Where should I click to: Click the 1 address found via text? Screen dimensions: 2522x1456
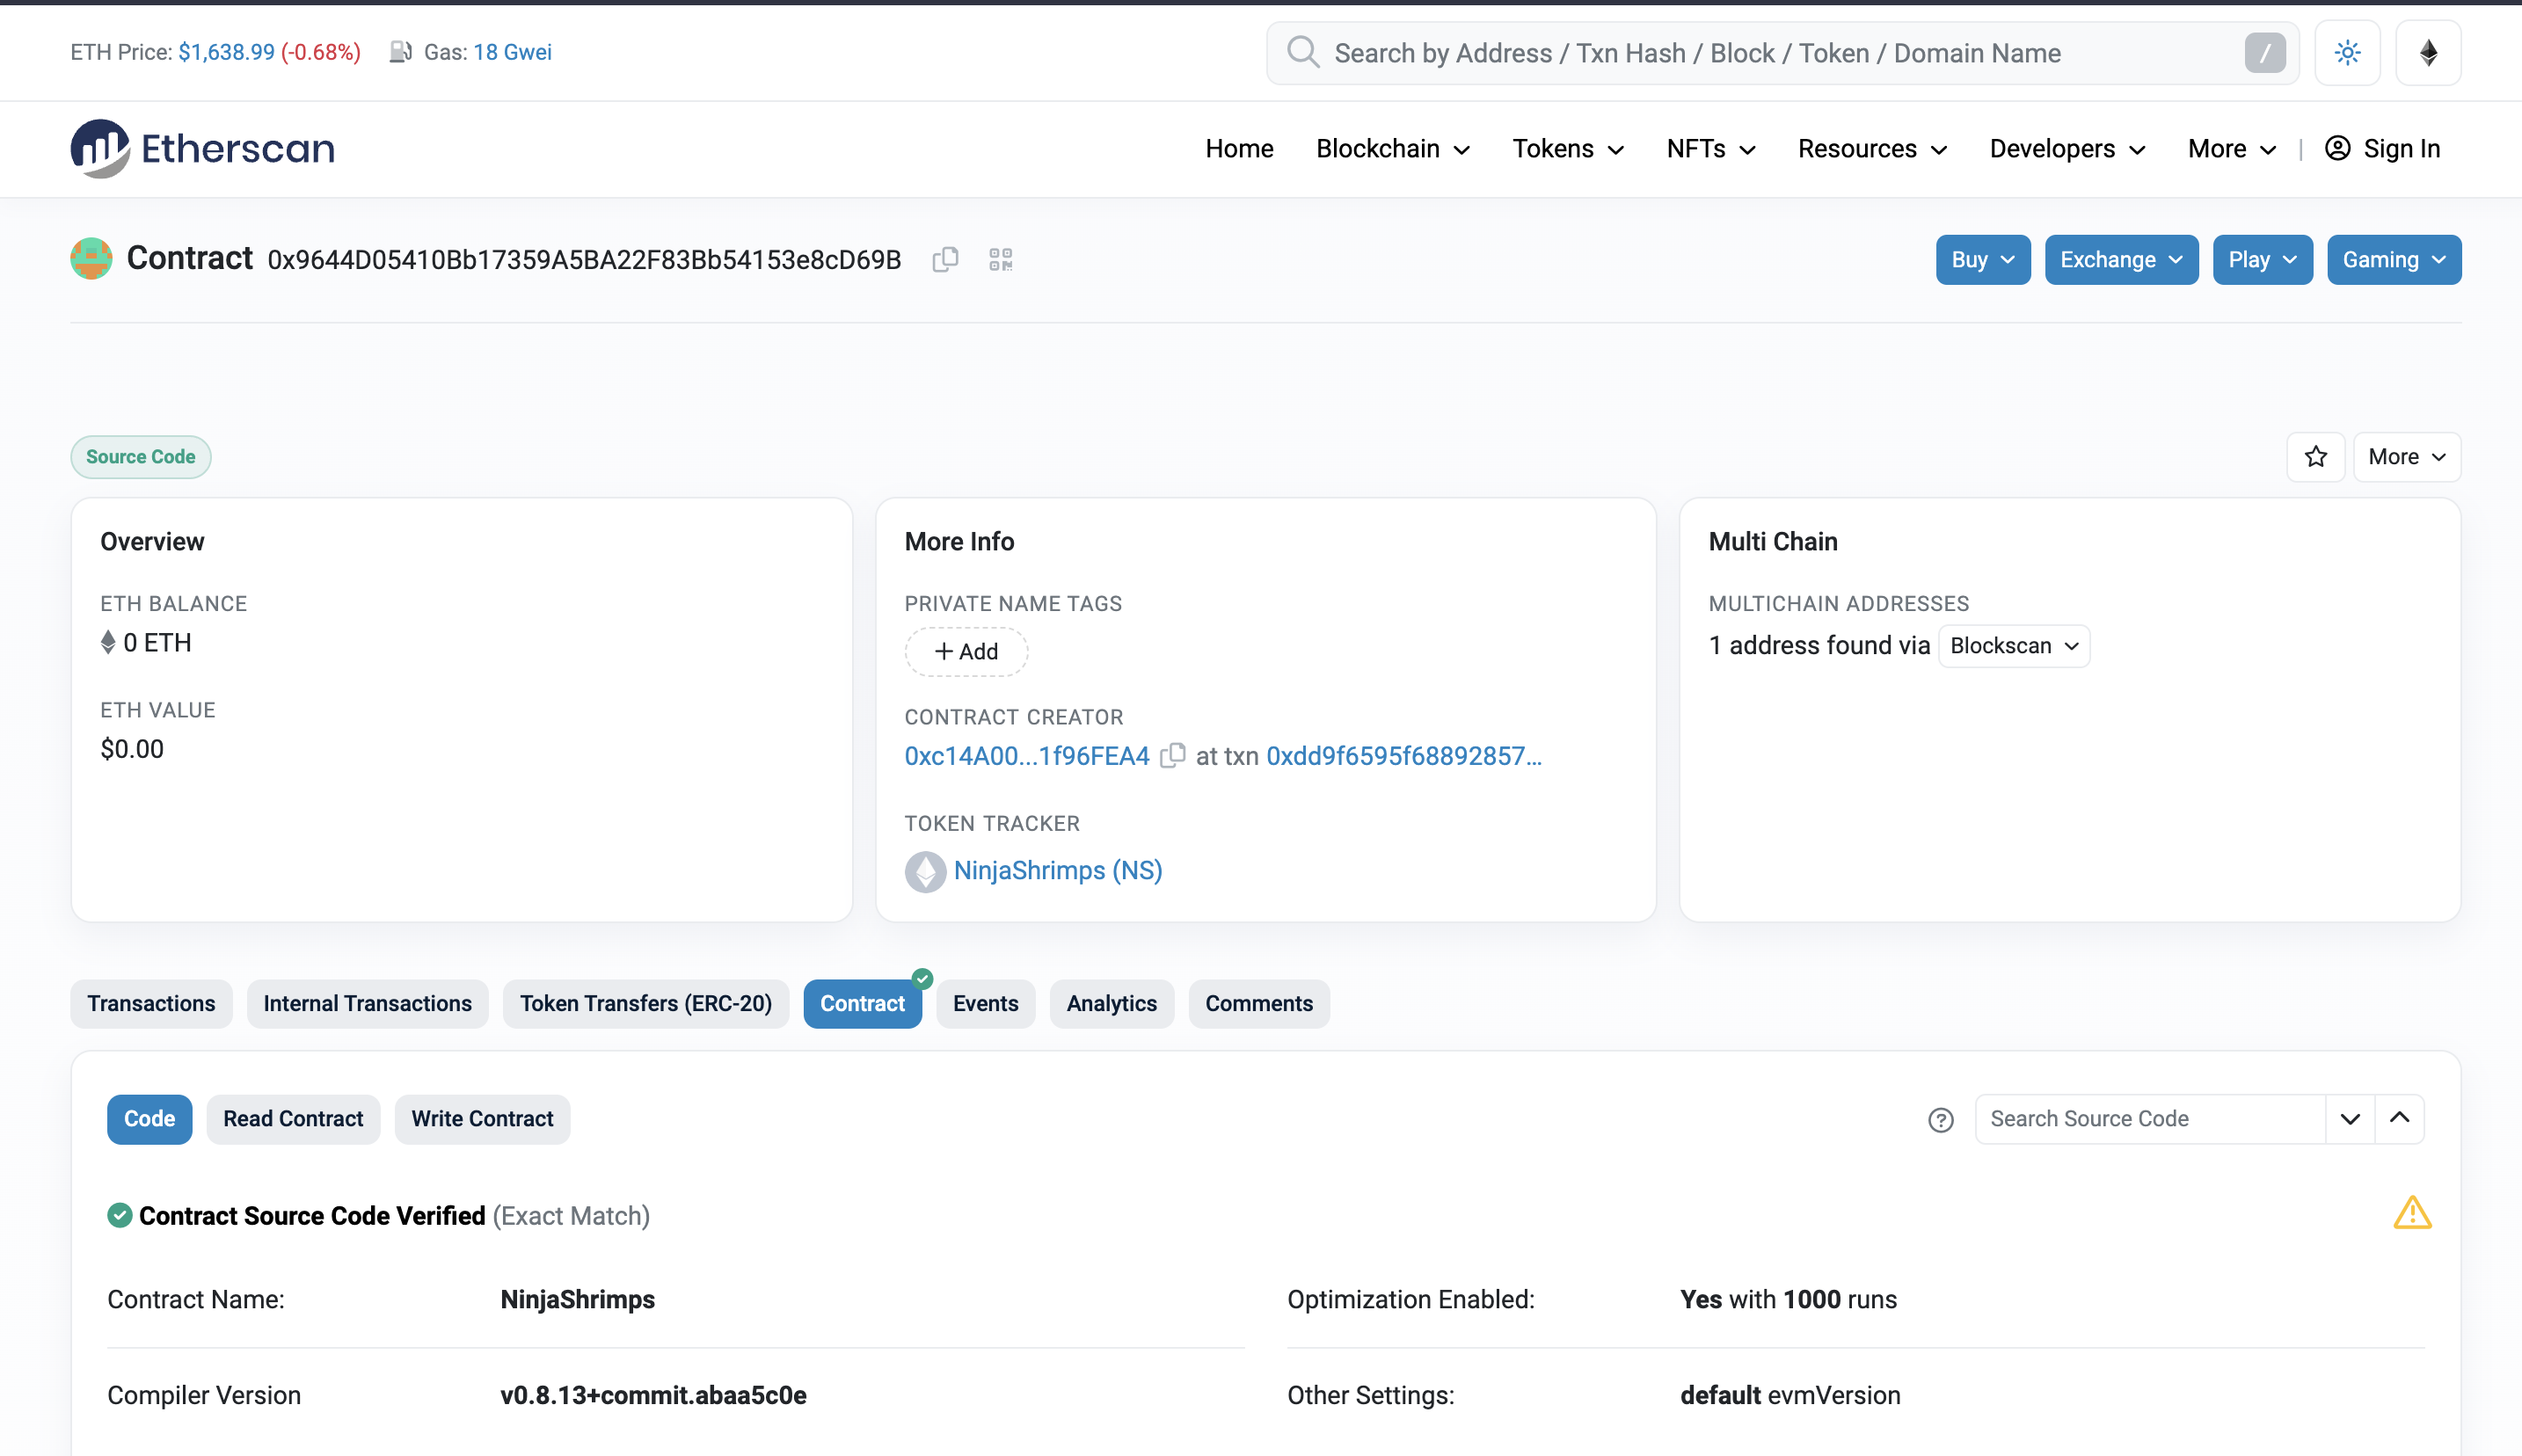coord(1819,646)
